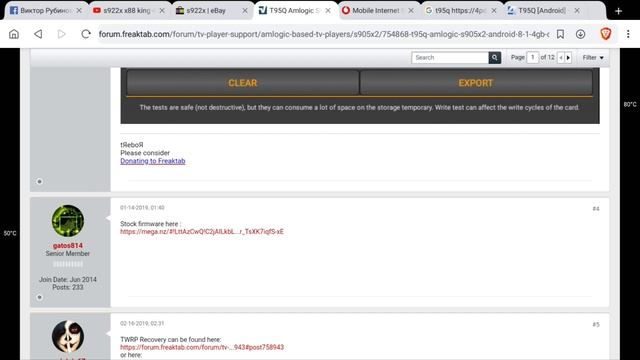This screenshot has height=360, width=640.
Task: Click the CLEAR button
Action: (242, 83)
